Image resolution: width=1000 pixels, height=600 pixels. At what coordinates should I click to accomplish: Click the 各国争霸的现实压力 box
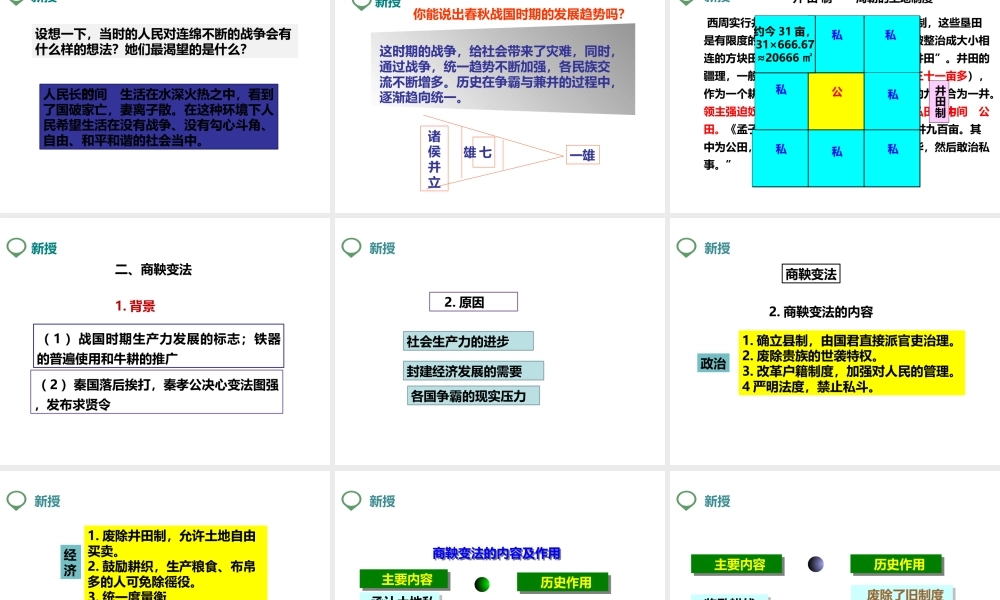click(x=473, y=396)
